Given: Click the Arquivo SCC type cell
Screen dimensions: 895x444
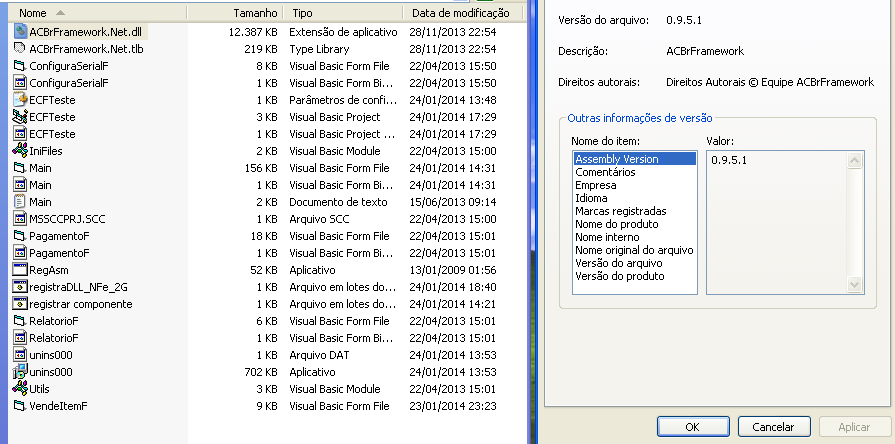Looking at the screenshot, I should (x=319, y=219).
